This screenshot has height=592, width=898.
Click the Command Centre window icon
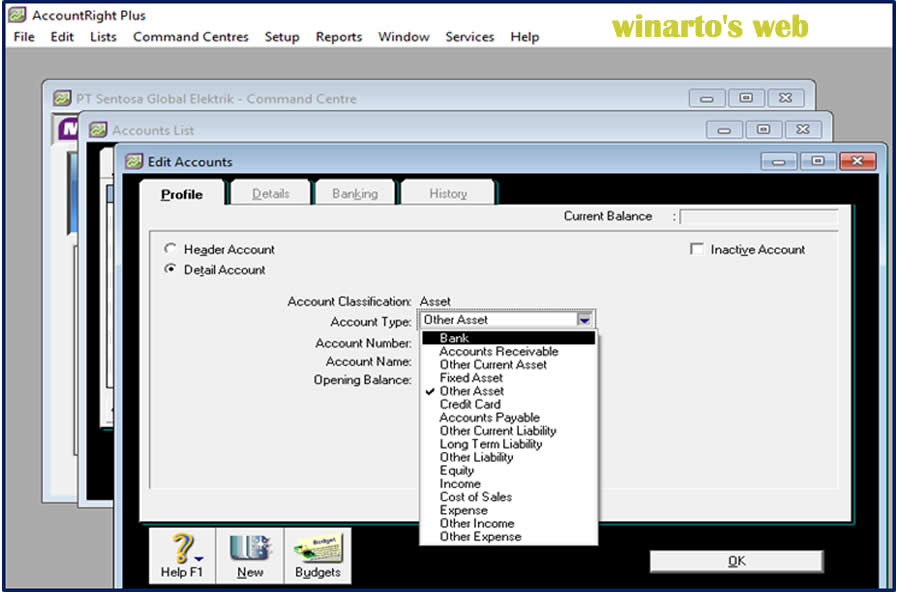click(x=62, y=98)
